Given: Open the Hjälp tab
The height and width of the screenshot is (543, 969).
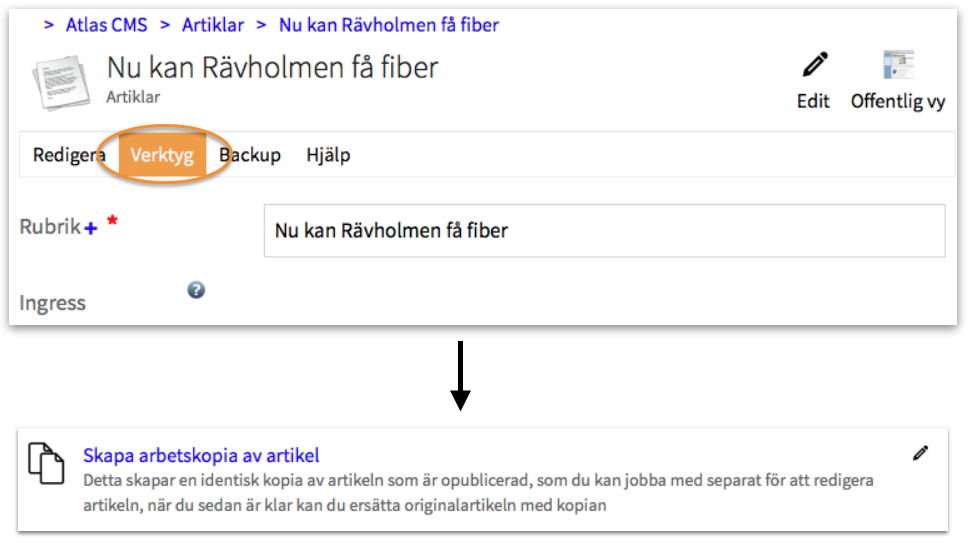Looking at the screenshot, I should click(328, 155).
